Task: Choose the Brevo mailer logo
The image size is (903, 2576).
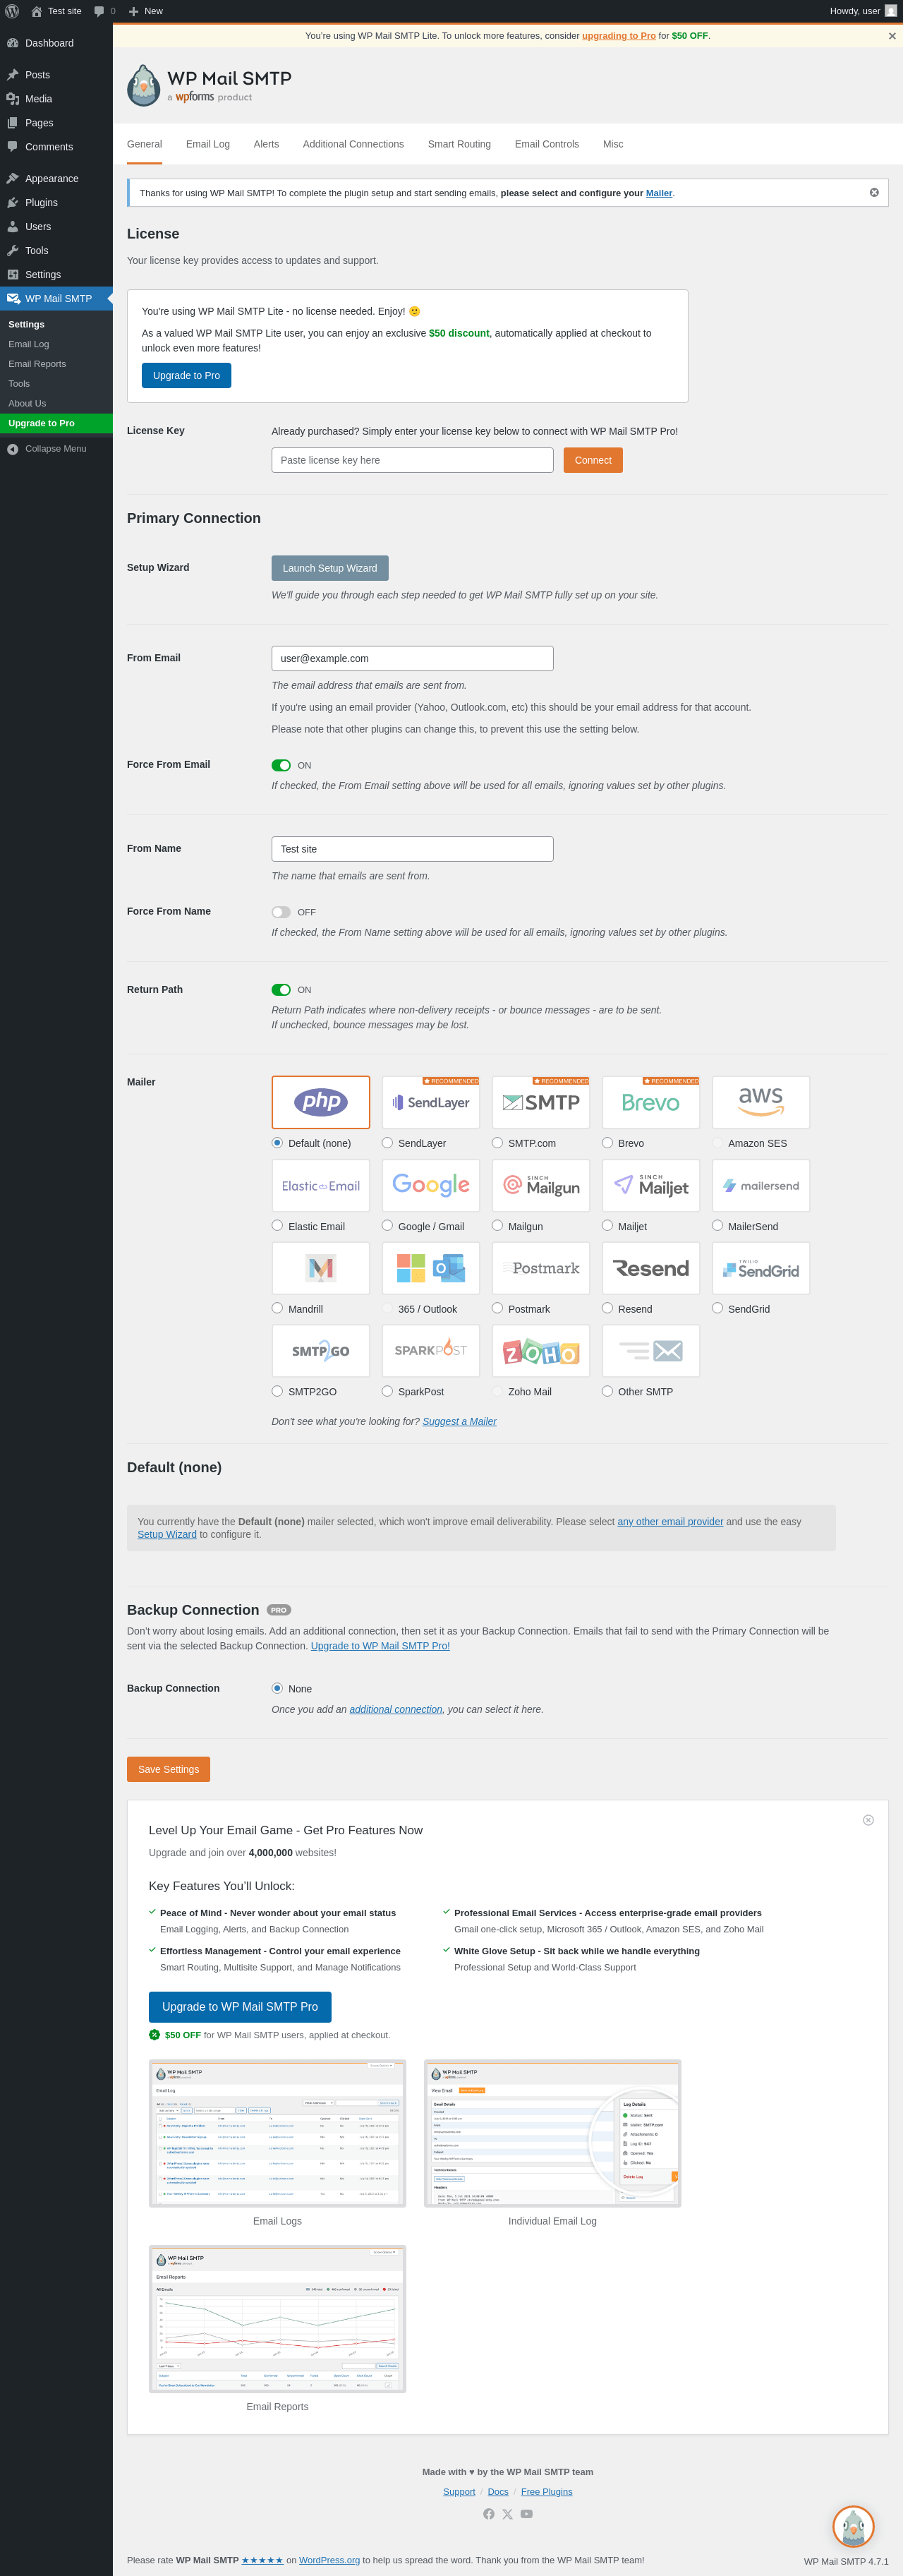Action: [650, 1102]
